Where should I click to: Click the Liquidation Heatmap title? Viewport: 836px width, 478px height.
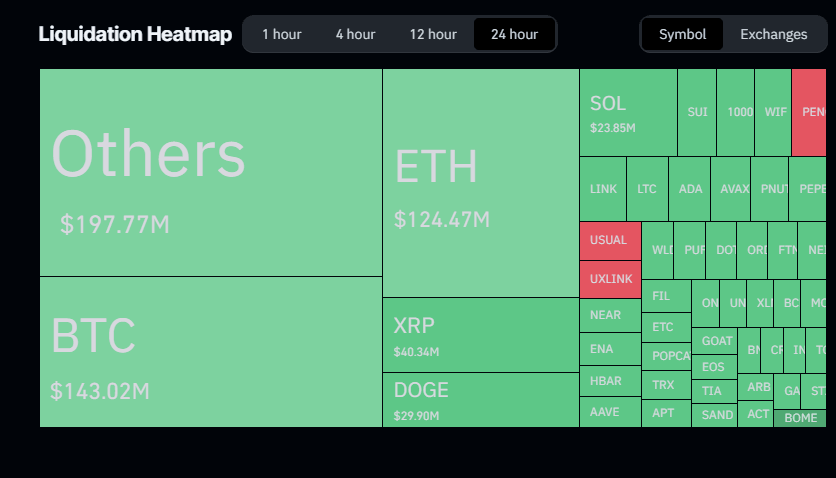coord(135,34)
